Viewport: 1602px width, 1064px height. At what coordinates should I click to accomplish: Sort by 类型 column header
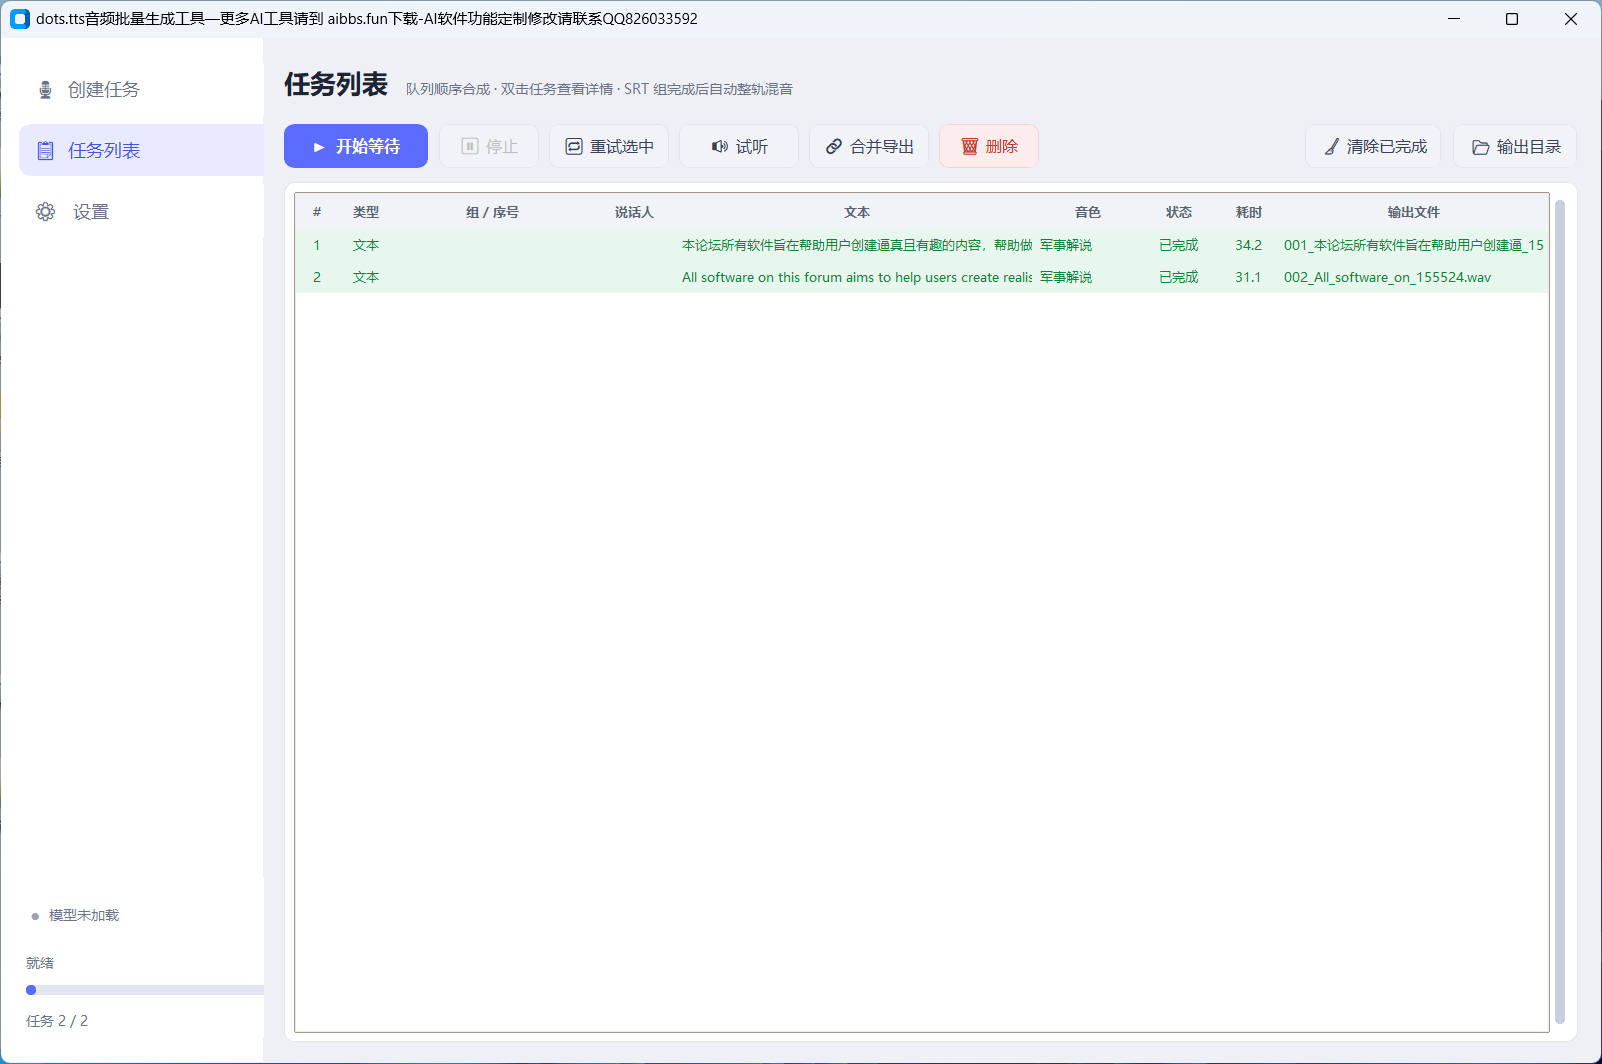tap(366, 212)
